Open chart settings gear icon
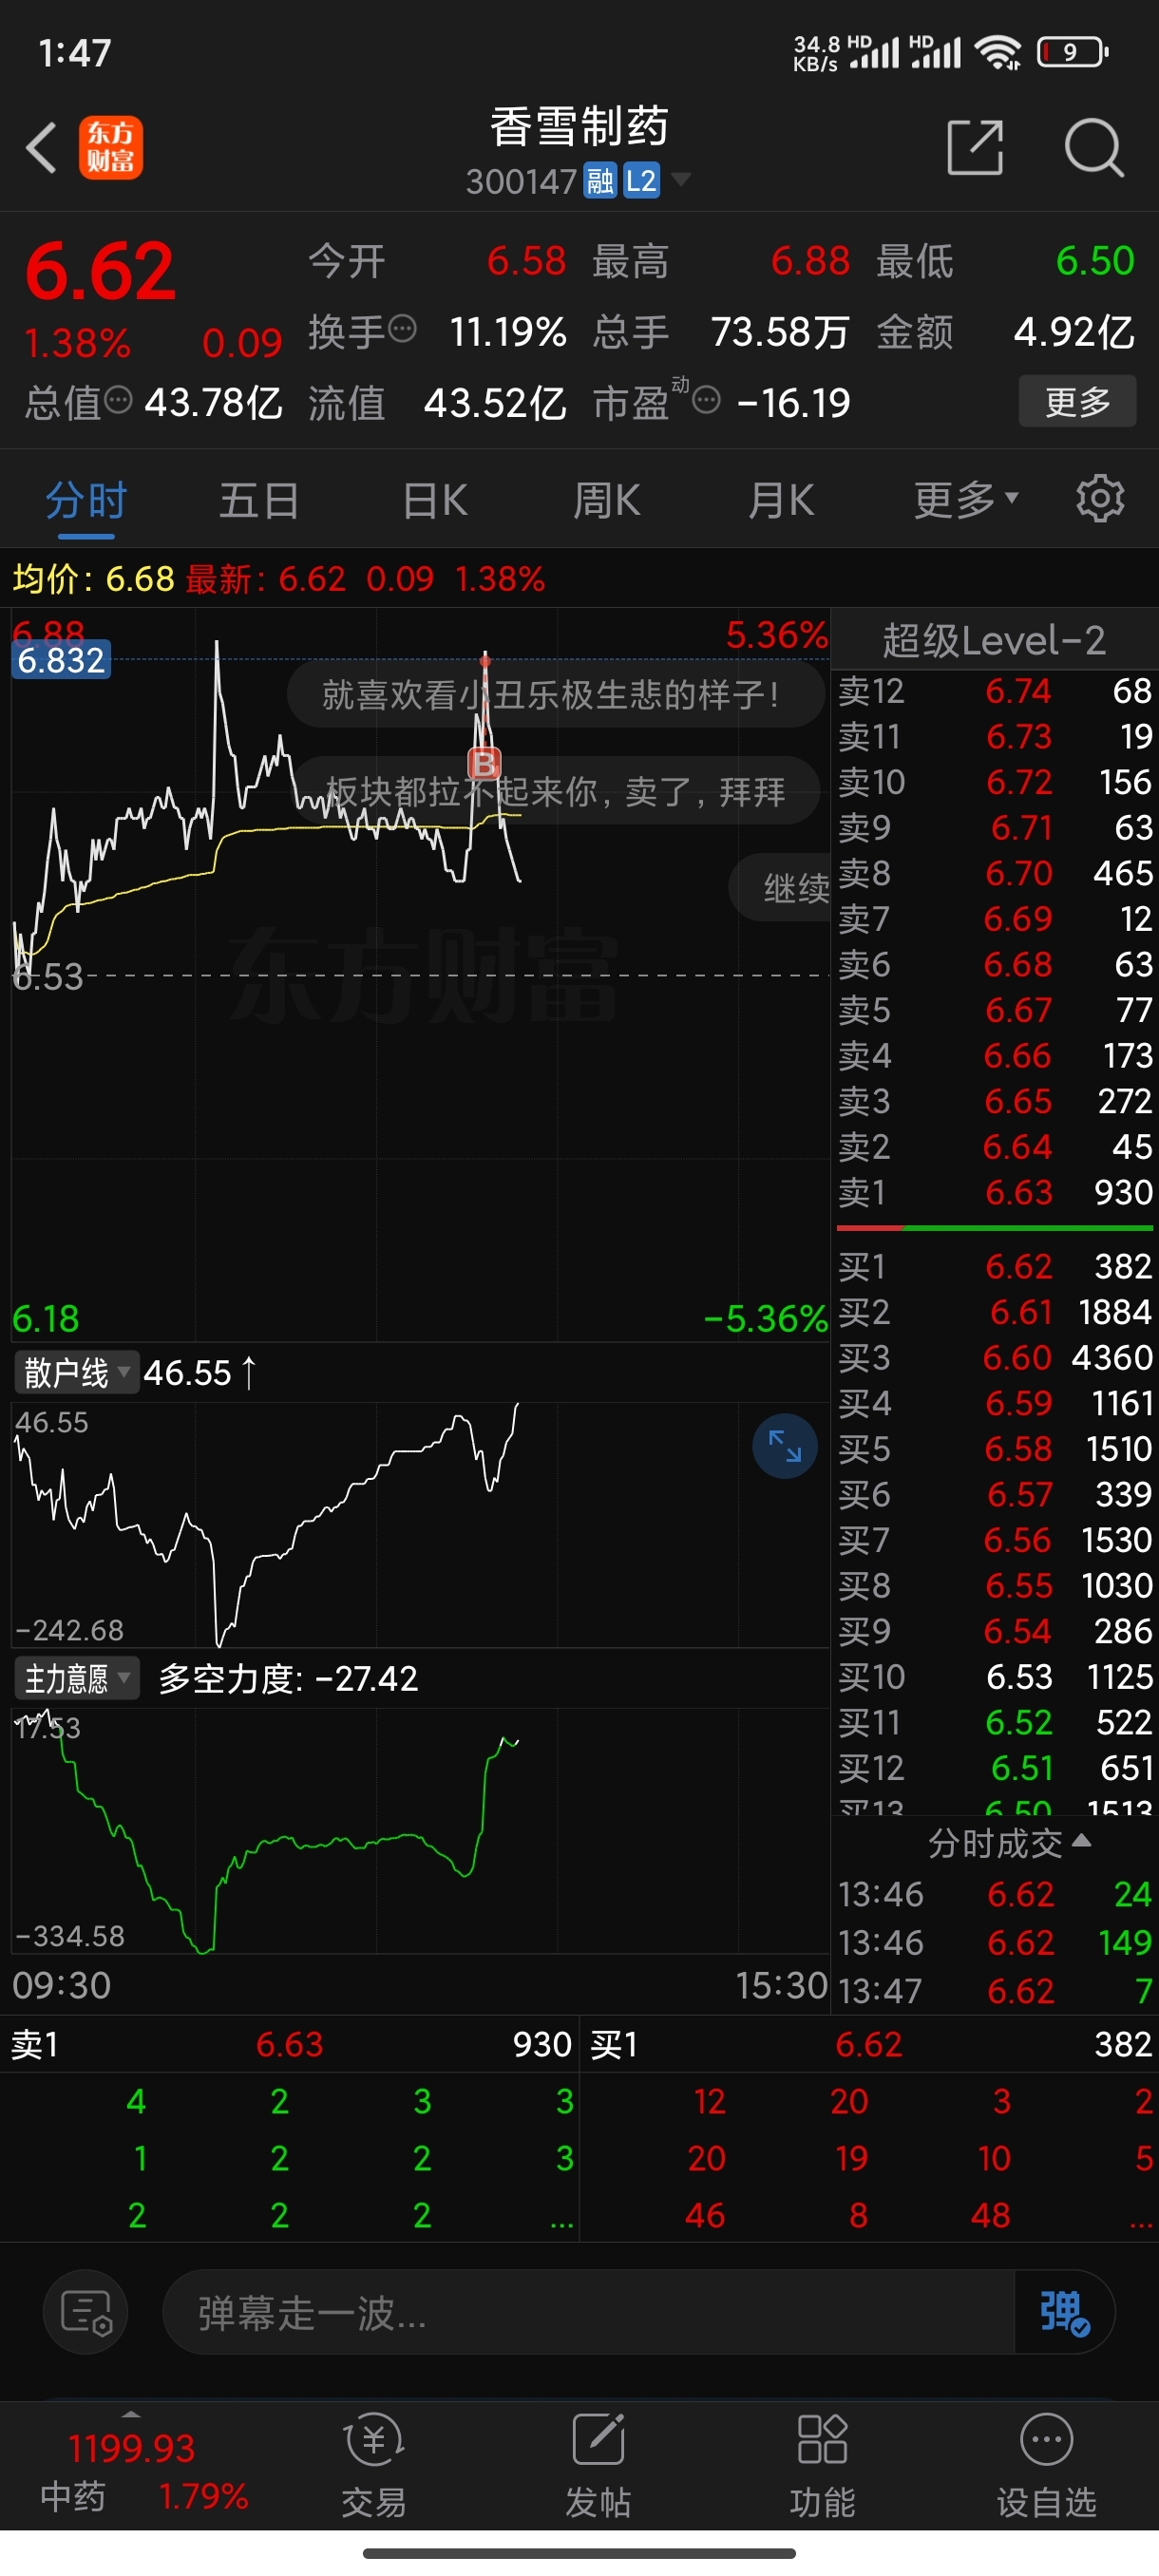The width and height of the screenshot is (1159, 2576). tap(1100, 499)
